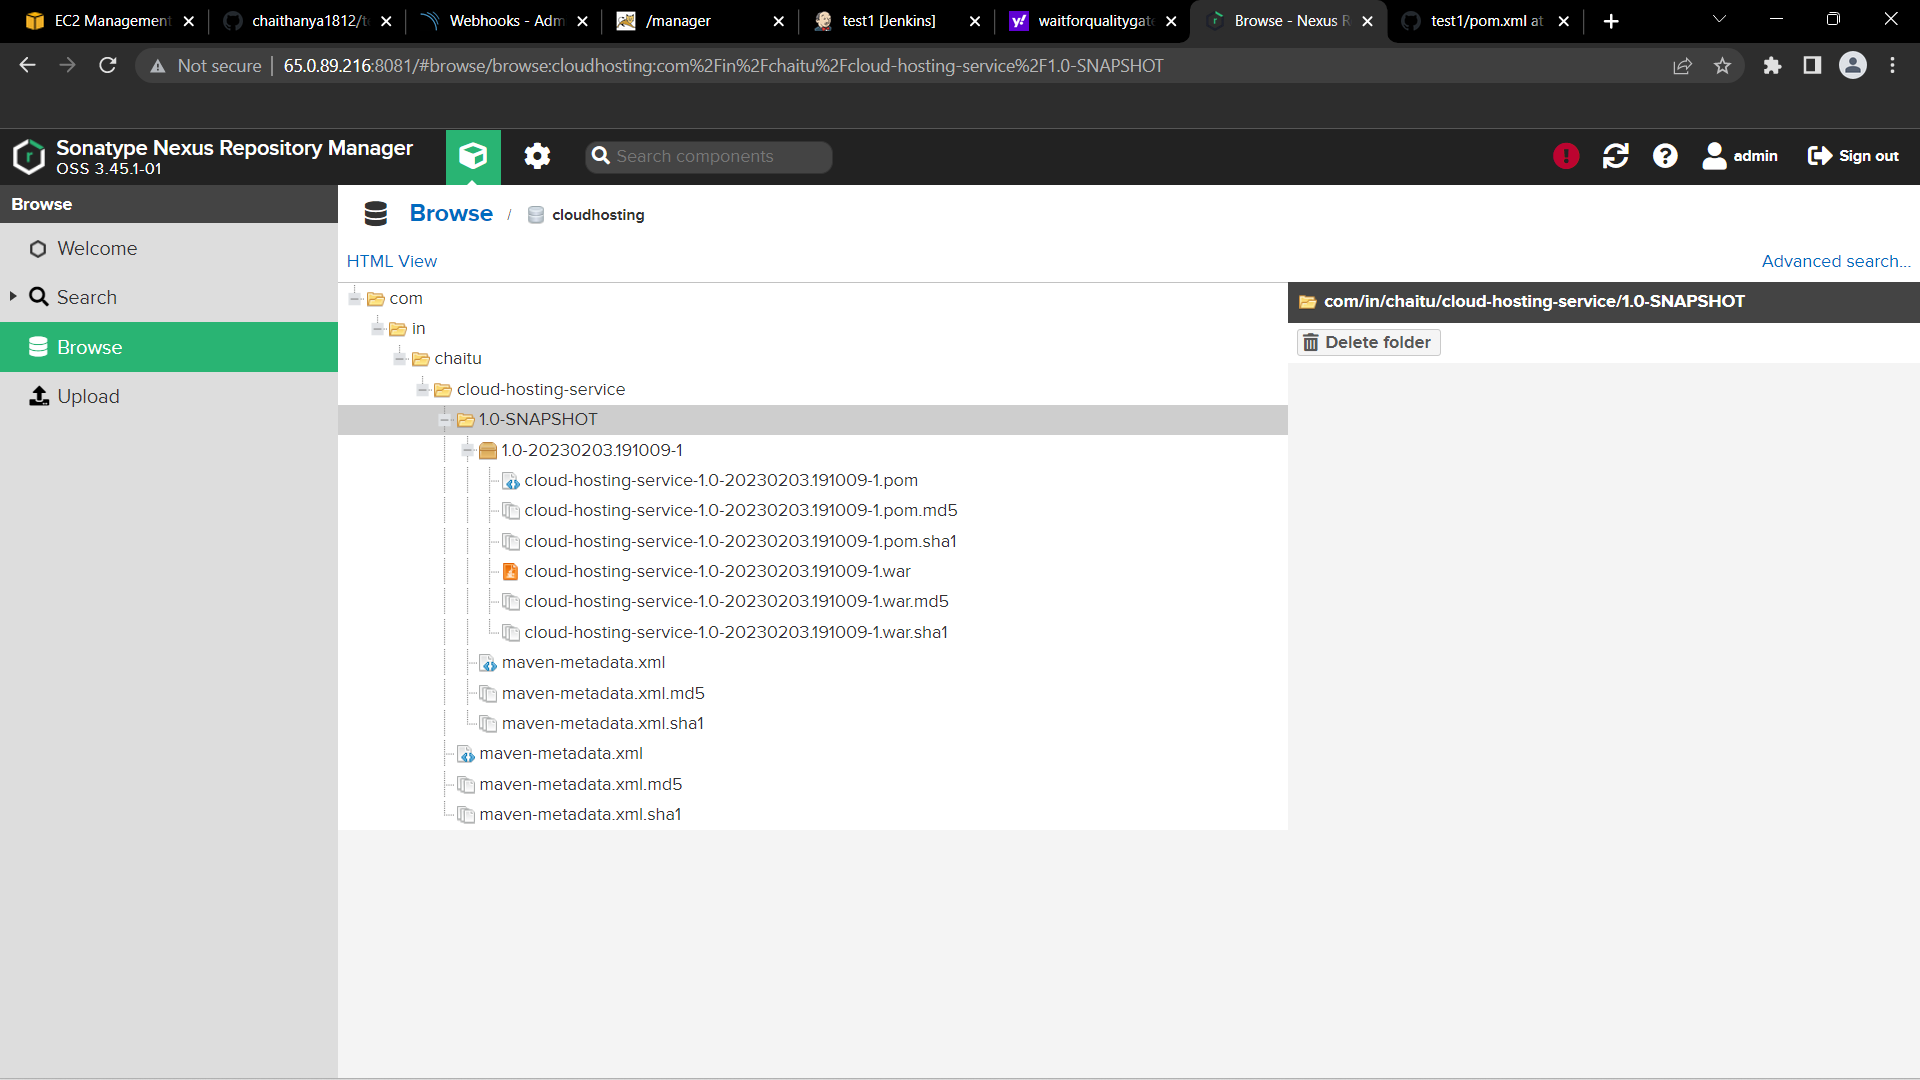This screenshot has height=1080, width=1920.
Task: Select cloud-hosting-service war file in tree
Action: pyautogui.click(x=717, y=572)
